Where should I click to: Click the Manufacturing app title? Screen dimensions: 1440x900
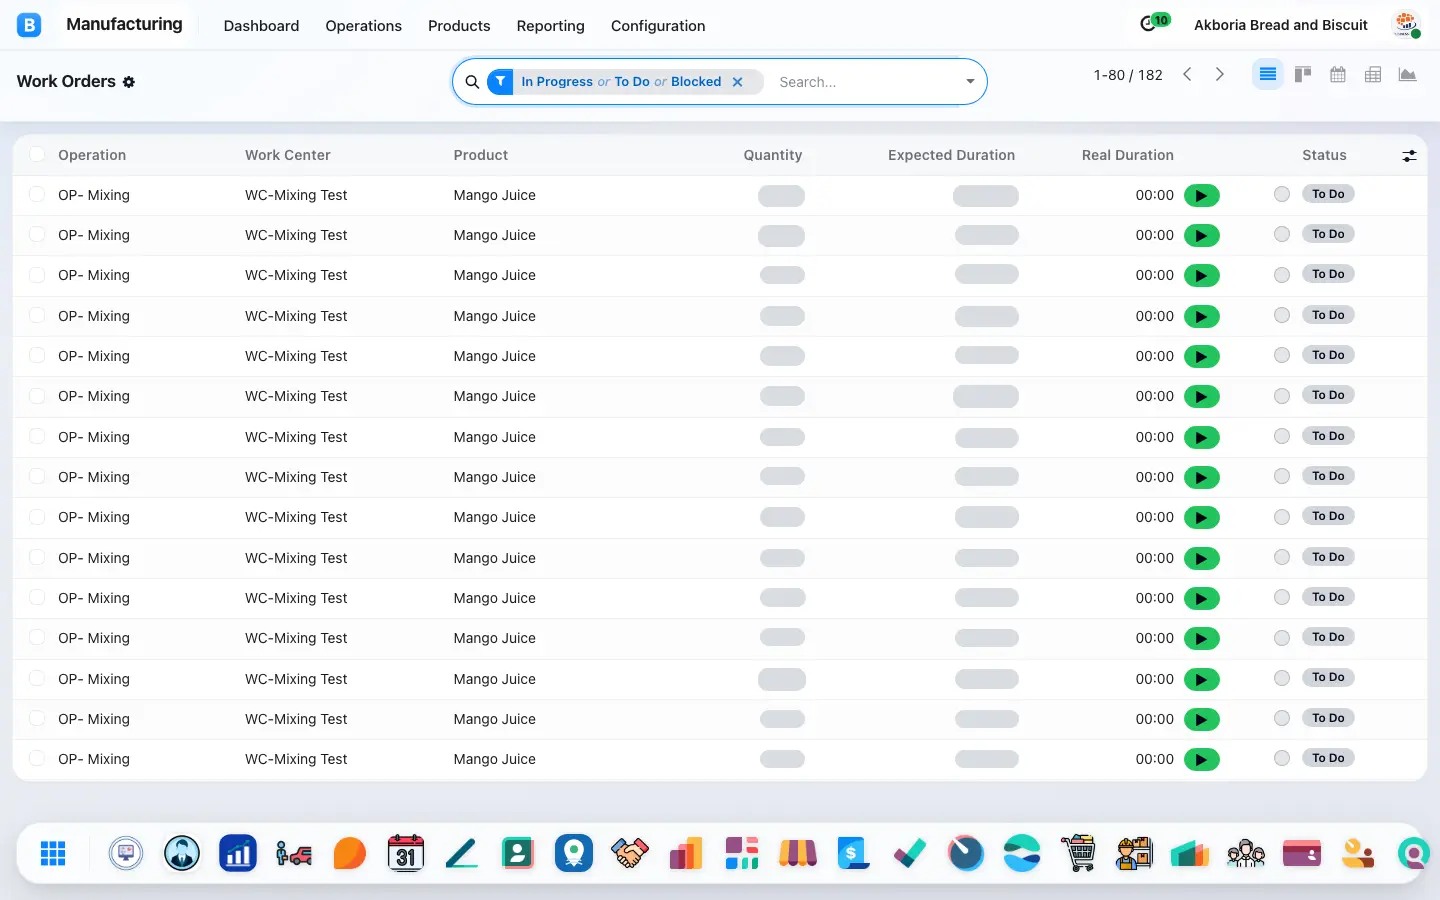(x=124, y=24)
